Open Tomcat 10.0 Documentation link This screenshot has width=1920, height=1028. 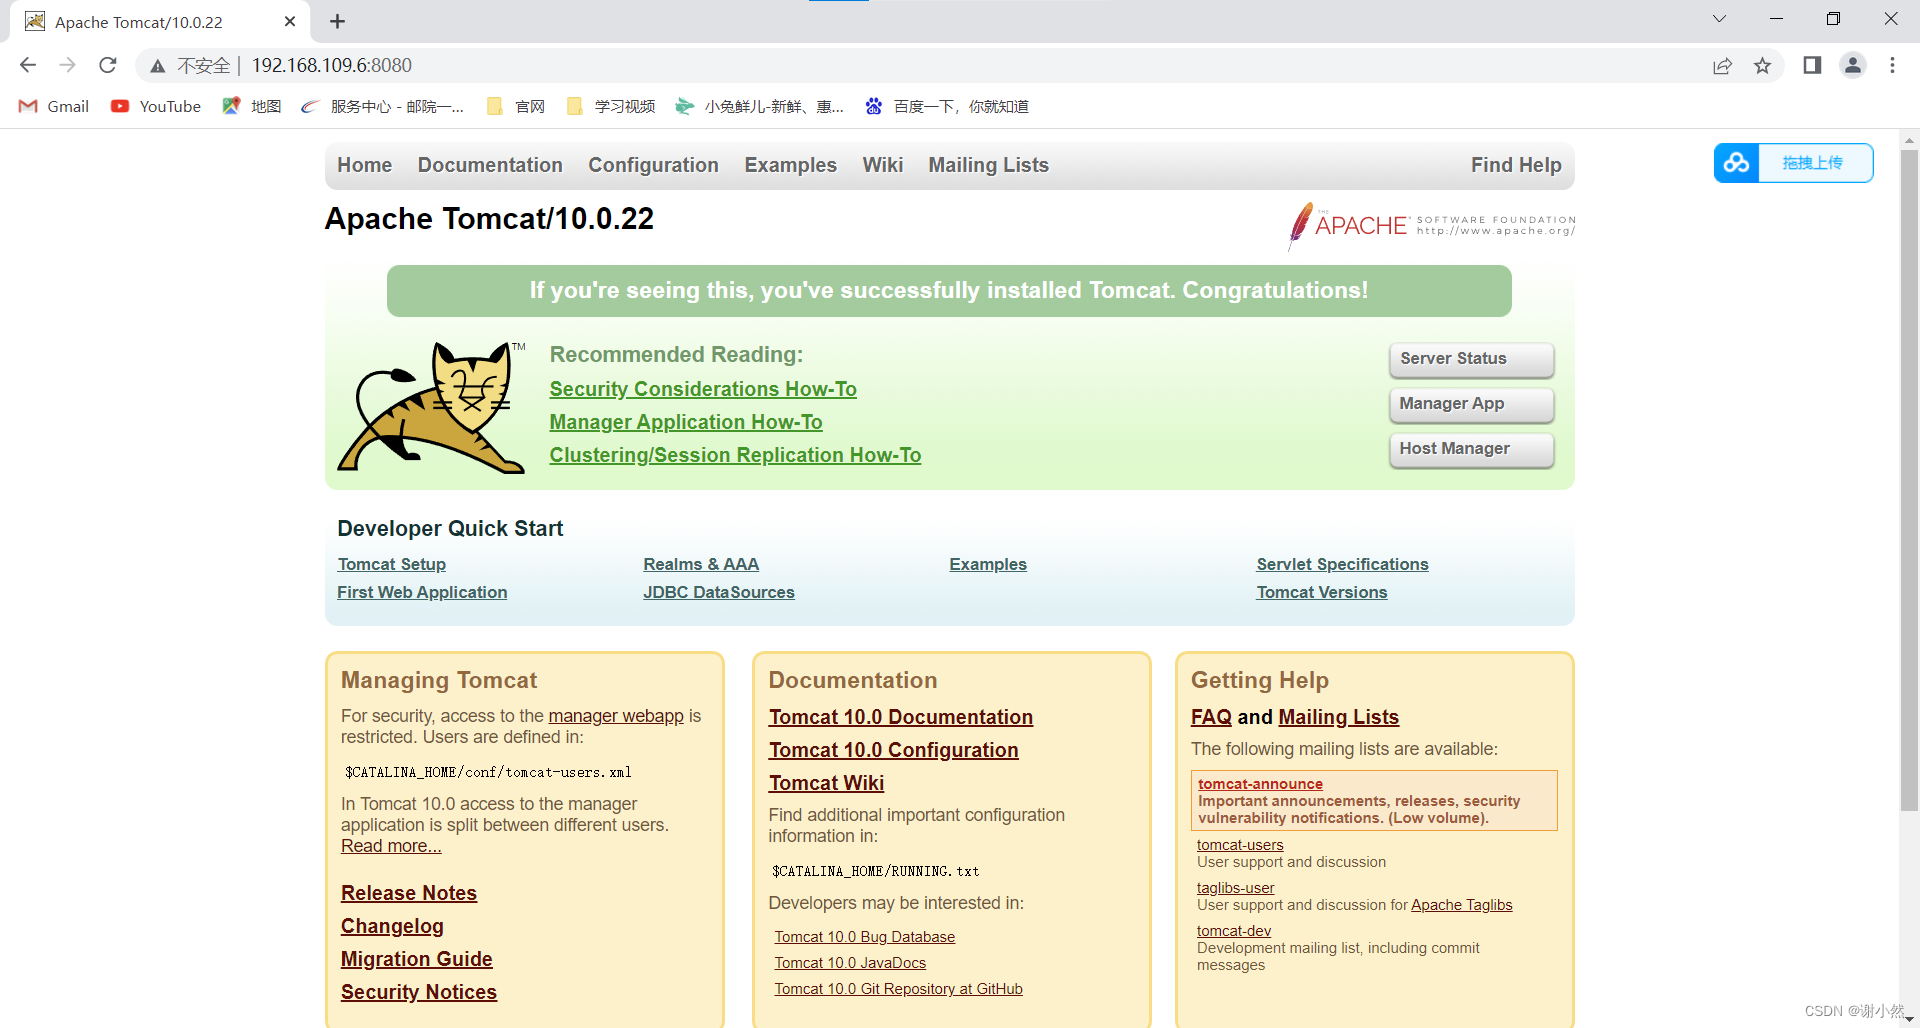[901, 717]
